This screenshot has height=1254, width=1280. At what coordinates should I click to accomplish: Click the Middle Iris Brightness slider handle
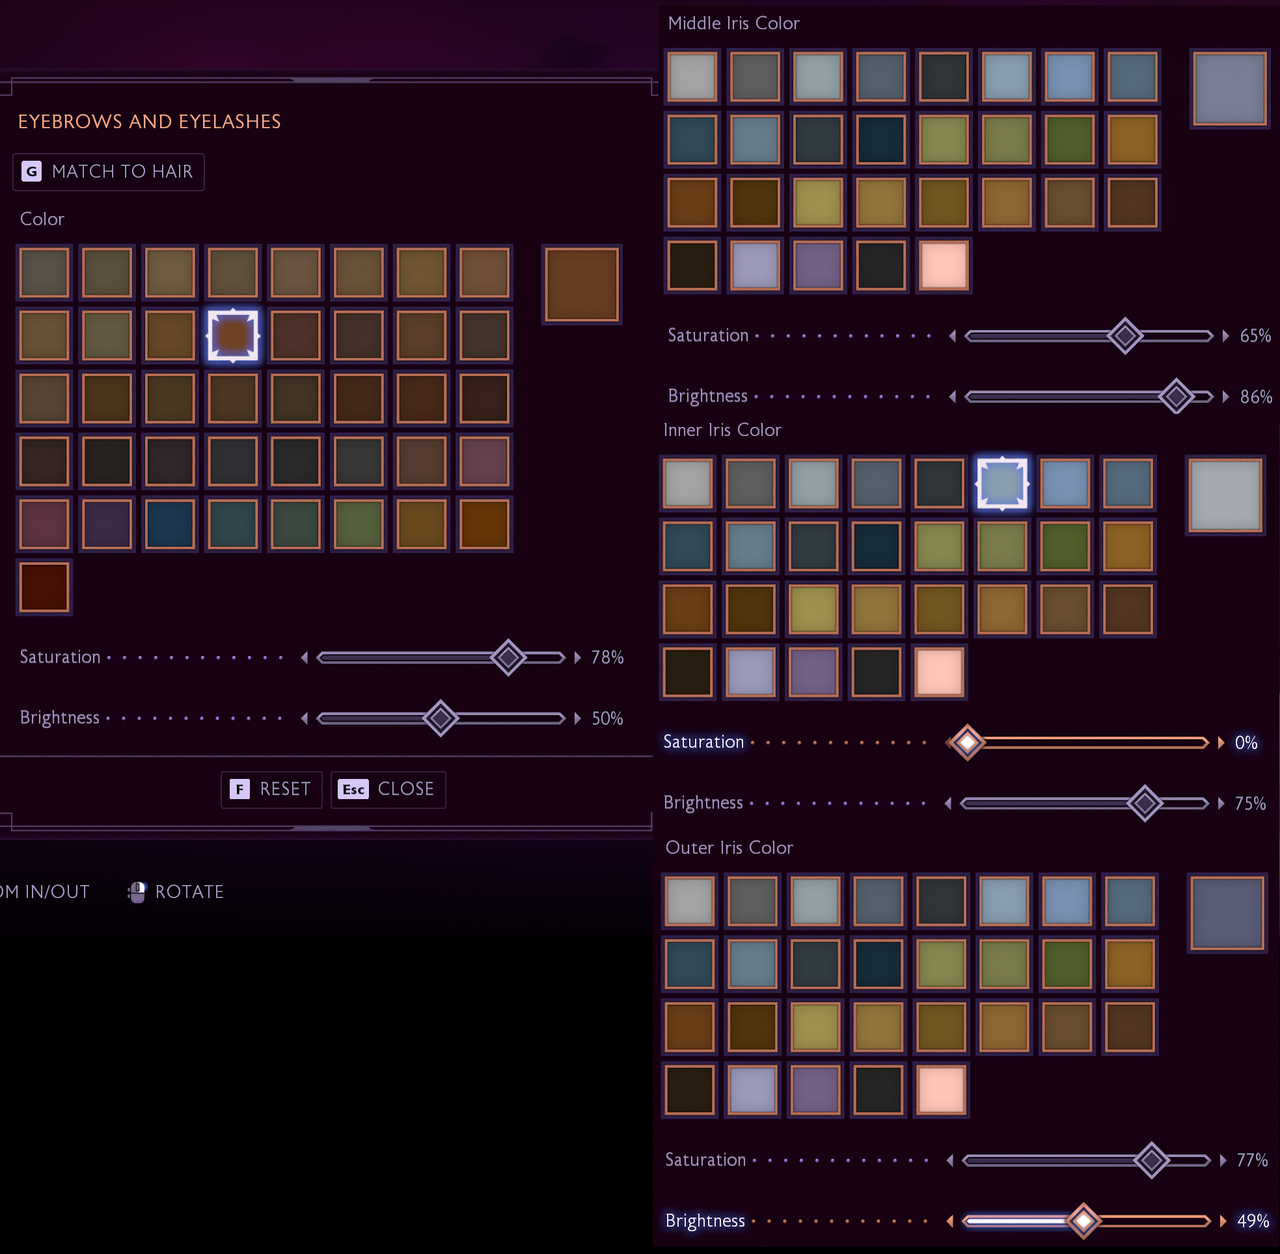coord(1176,397)
